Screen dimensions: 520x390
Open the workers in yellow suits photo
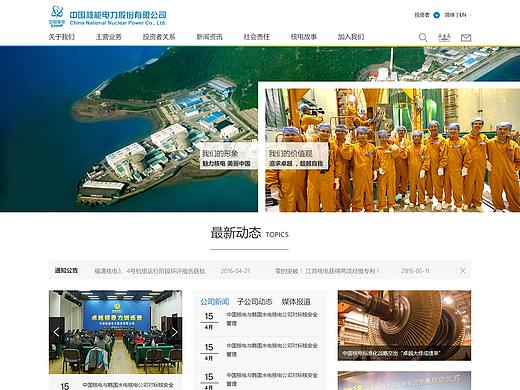tap(392, 150)
